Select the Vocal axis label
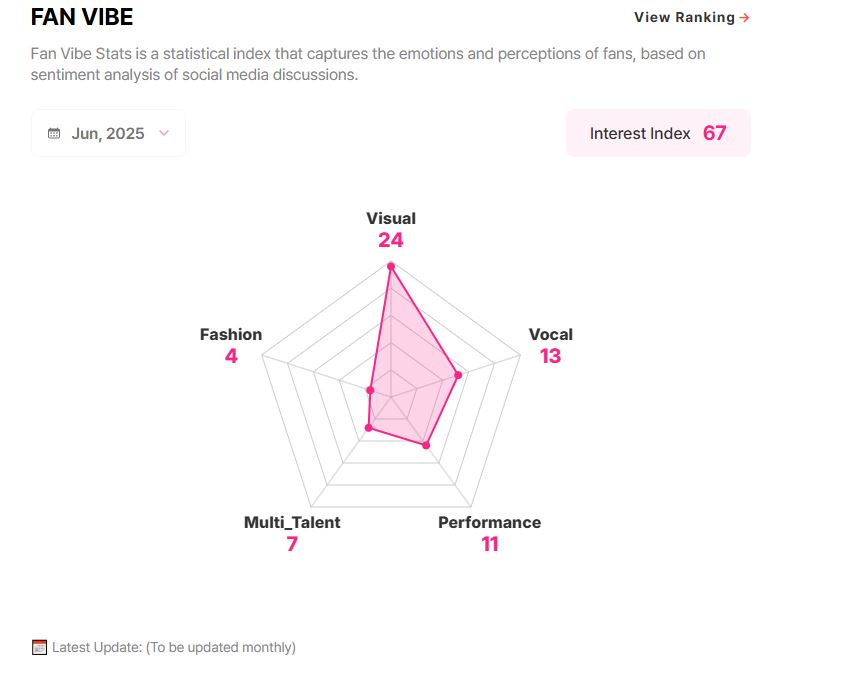This screenshot has width=841, height=689. tap(551, 335)
